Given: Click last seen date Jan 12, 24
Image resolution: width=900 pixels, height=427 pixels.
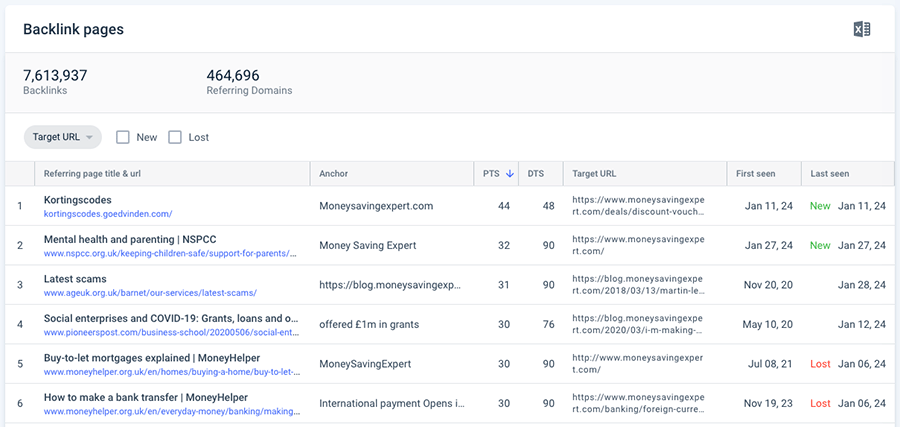Looking at the screenshot, I should coord(862,324).
